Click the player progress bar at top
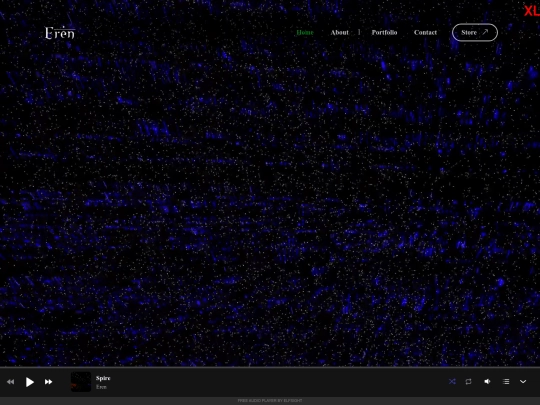540x405 pixels. [x=270, y=367]
